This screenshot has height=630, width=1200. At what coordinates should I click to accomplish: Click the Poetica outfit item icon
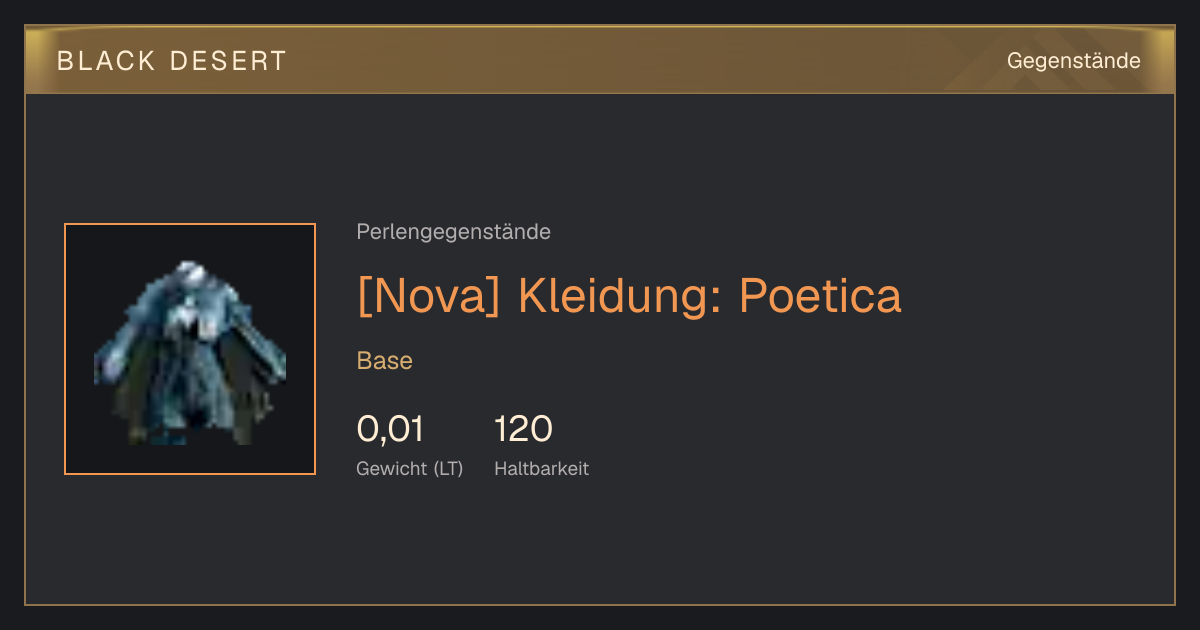click(190, 349)
